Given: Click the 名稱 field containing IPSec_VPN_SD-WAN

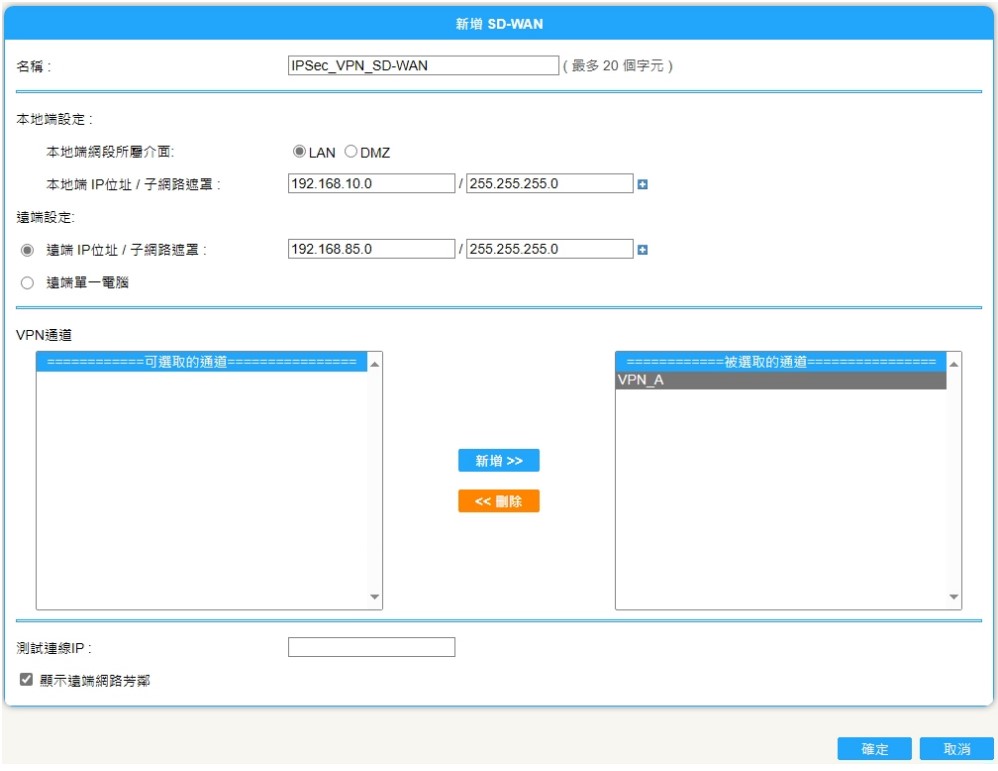Looking at the screenshot, I should point(422,66).
